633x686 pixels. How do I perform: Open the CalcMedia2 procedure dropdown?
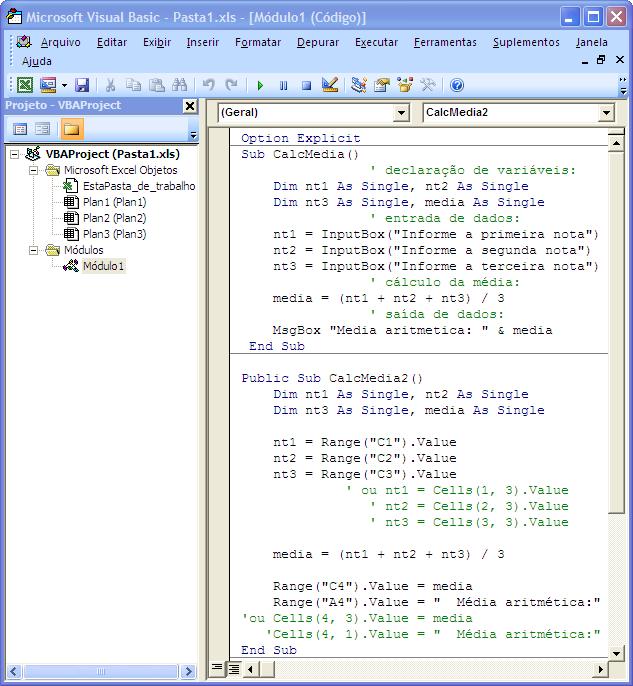[606, 113]
